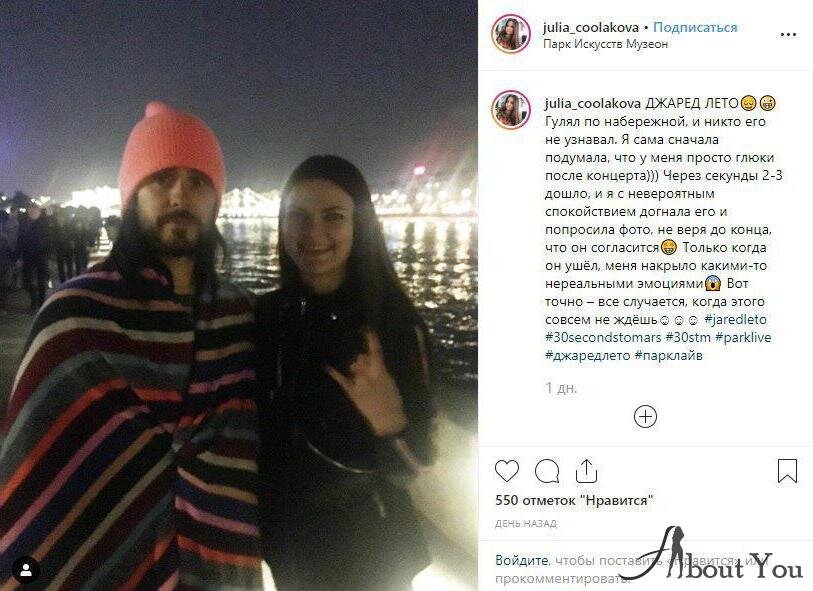Open the #джаредлето hashtag
Image resolution: width=813 pixels, height=591 pixels.
pos(587,356)
